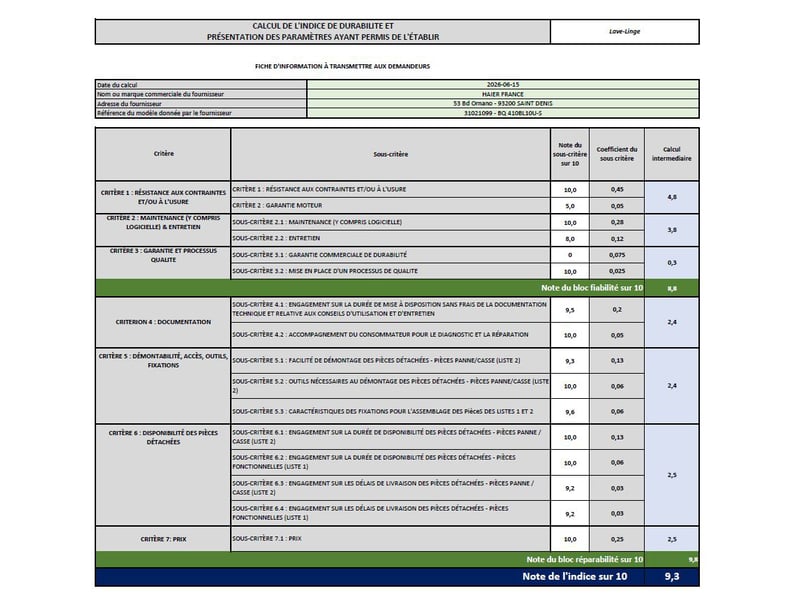The height and width of the screenshot is (600, 800).
Task: Select the 9,5 note for sous-critère 4.1
Action: tap(570, 310)
